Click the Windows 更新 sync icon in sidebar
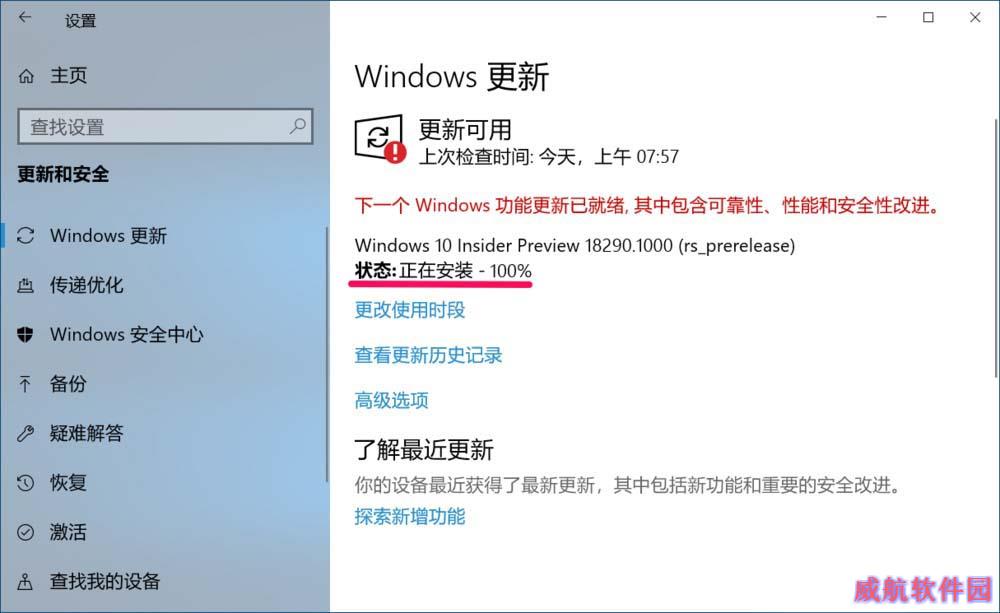The image size is (1000, 613). pyautogui.click(x=26, y=235)
